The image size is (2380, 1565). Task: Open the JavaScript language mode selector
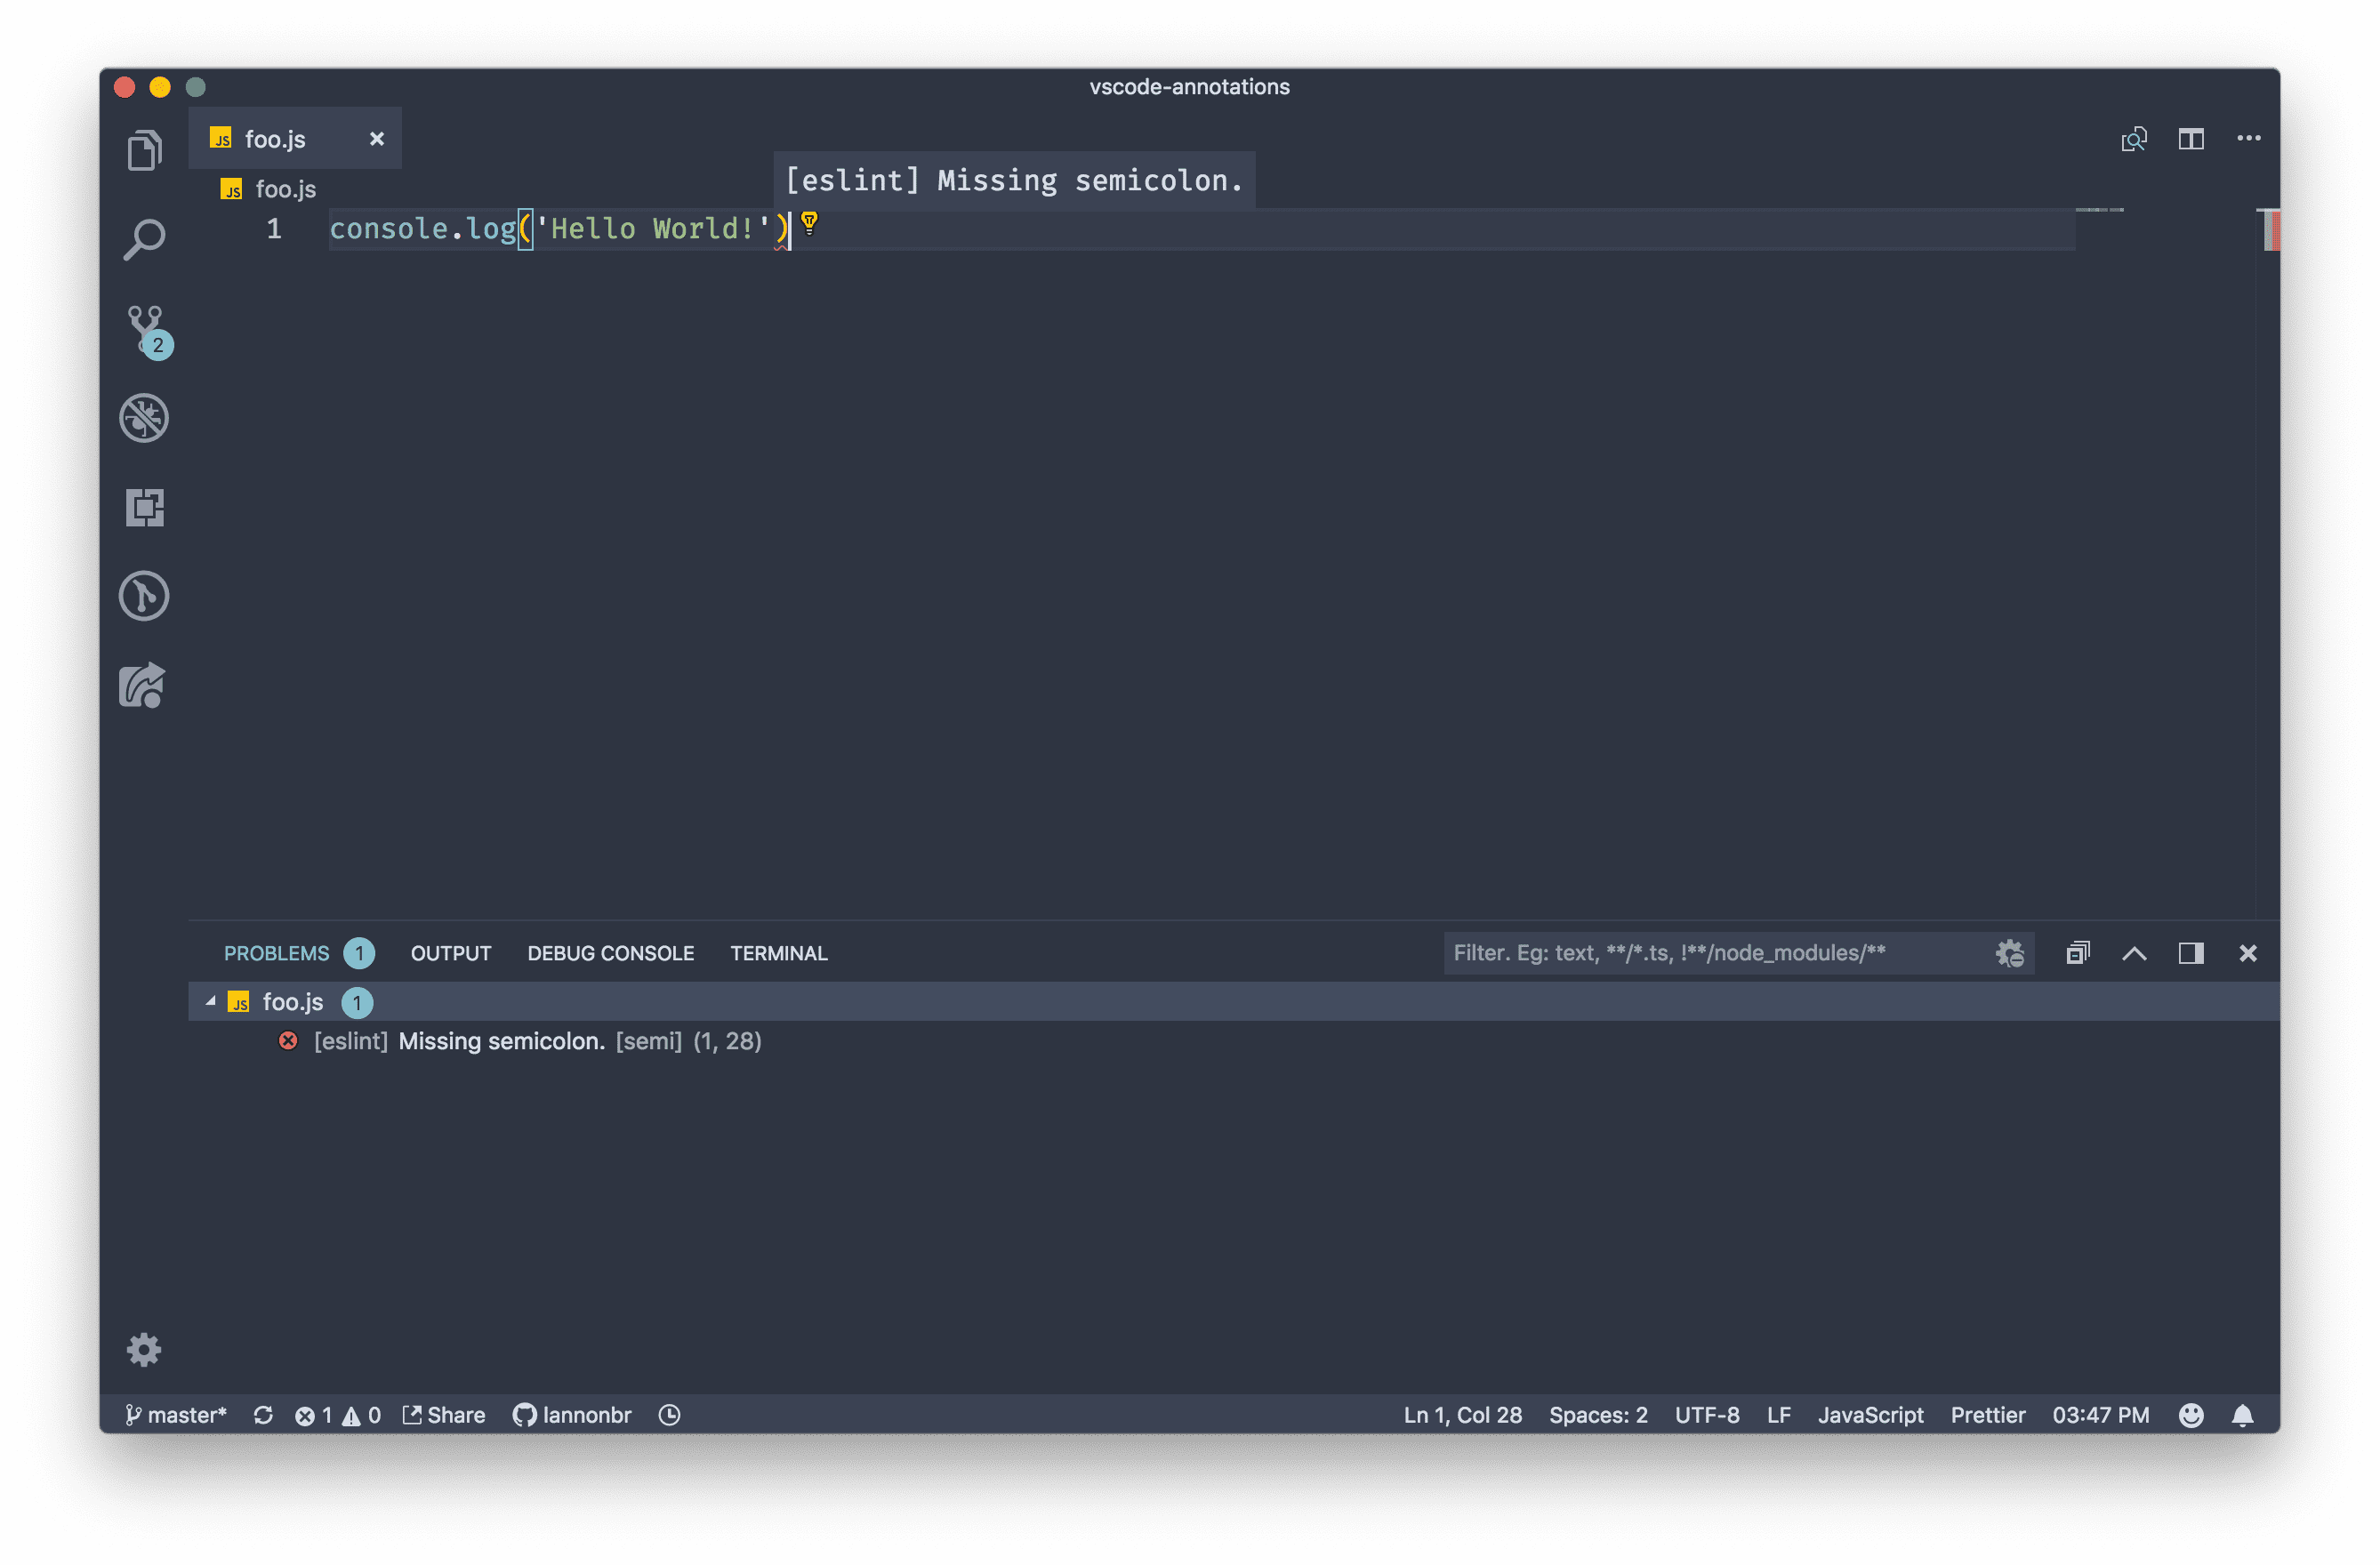click(1869, 1415)
